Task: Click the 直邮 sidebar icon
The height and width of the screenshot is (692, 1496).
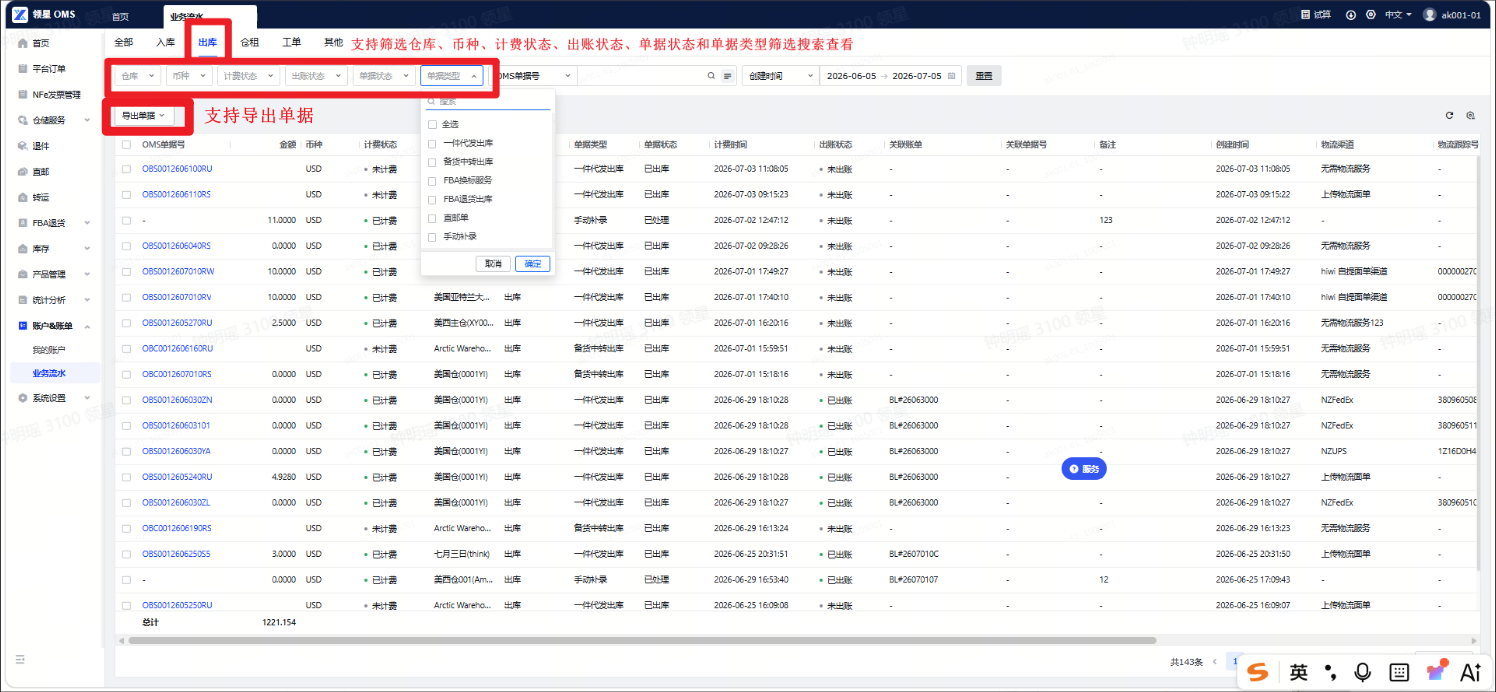Action: [22, 172]
